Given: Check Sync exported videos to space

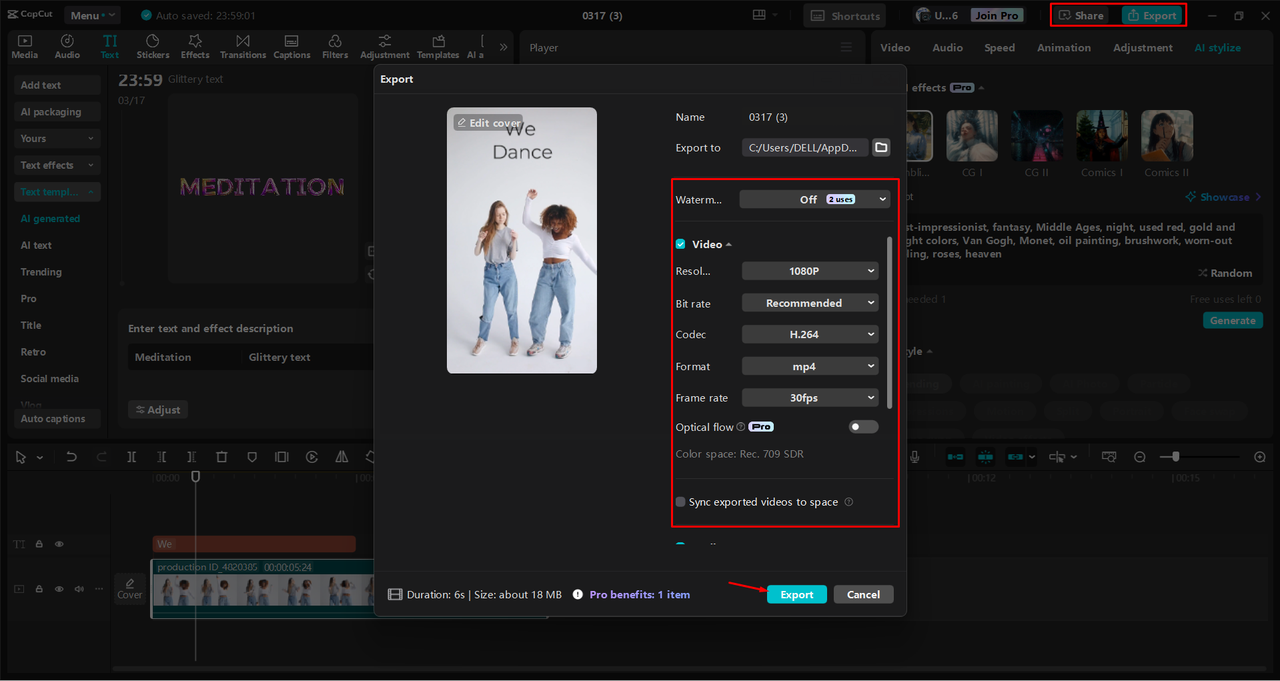Looking at the screenshot, I should tap(680, 502).
